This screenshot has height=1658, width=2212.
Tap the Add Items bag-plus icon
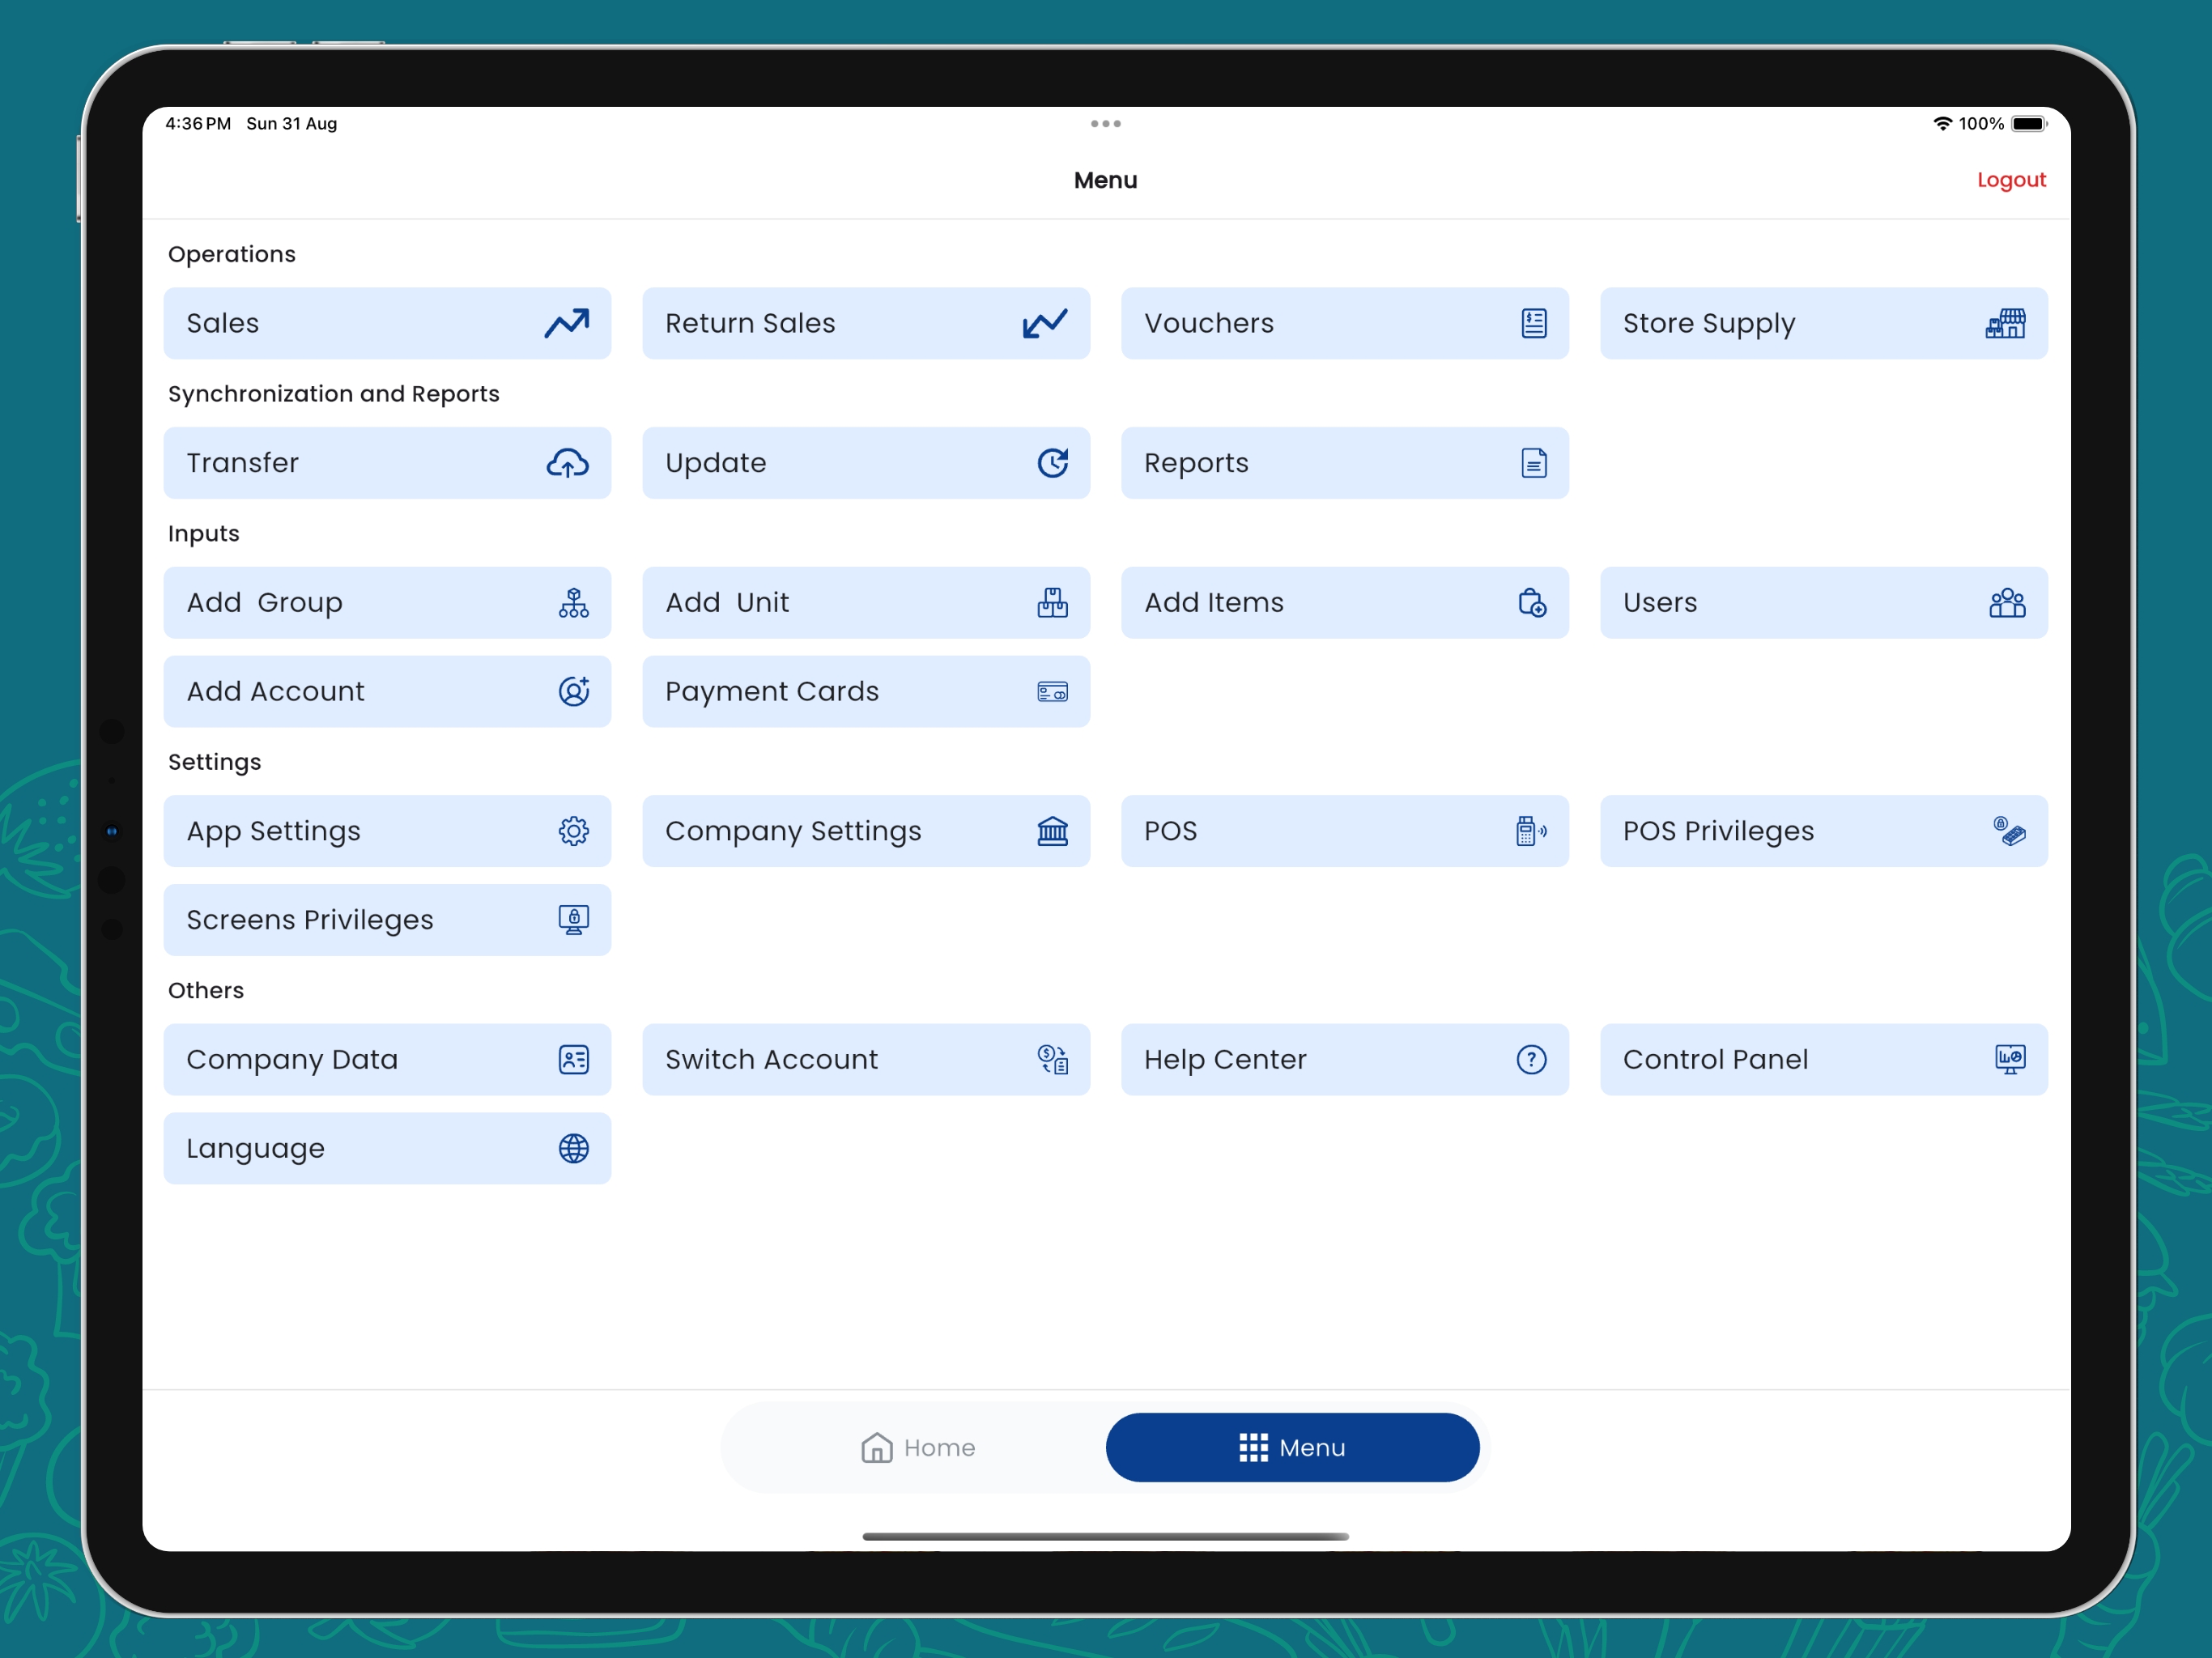coord(1532,603)
